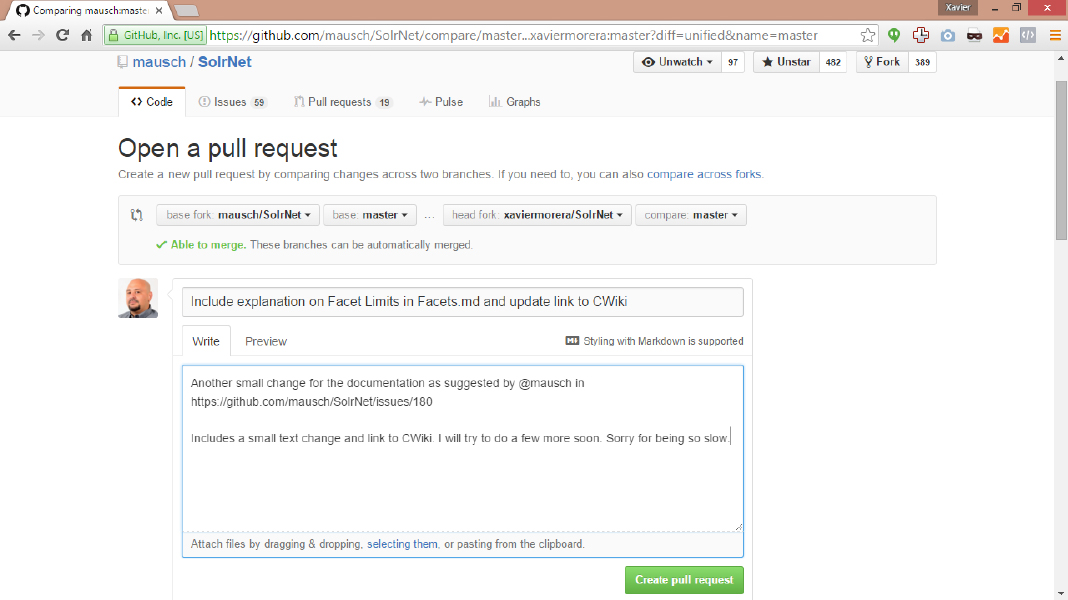Viewport: 1068px width, 600px height.
Task: Click the browser back arrow
Action: click(14, 35)
